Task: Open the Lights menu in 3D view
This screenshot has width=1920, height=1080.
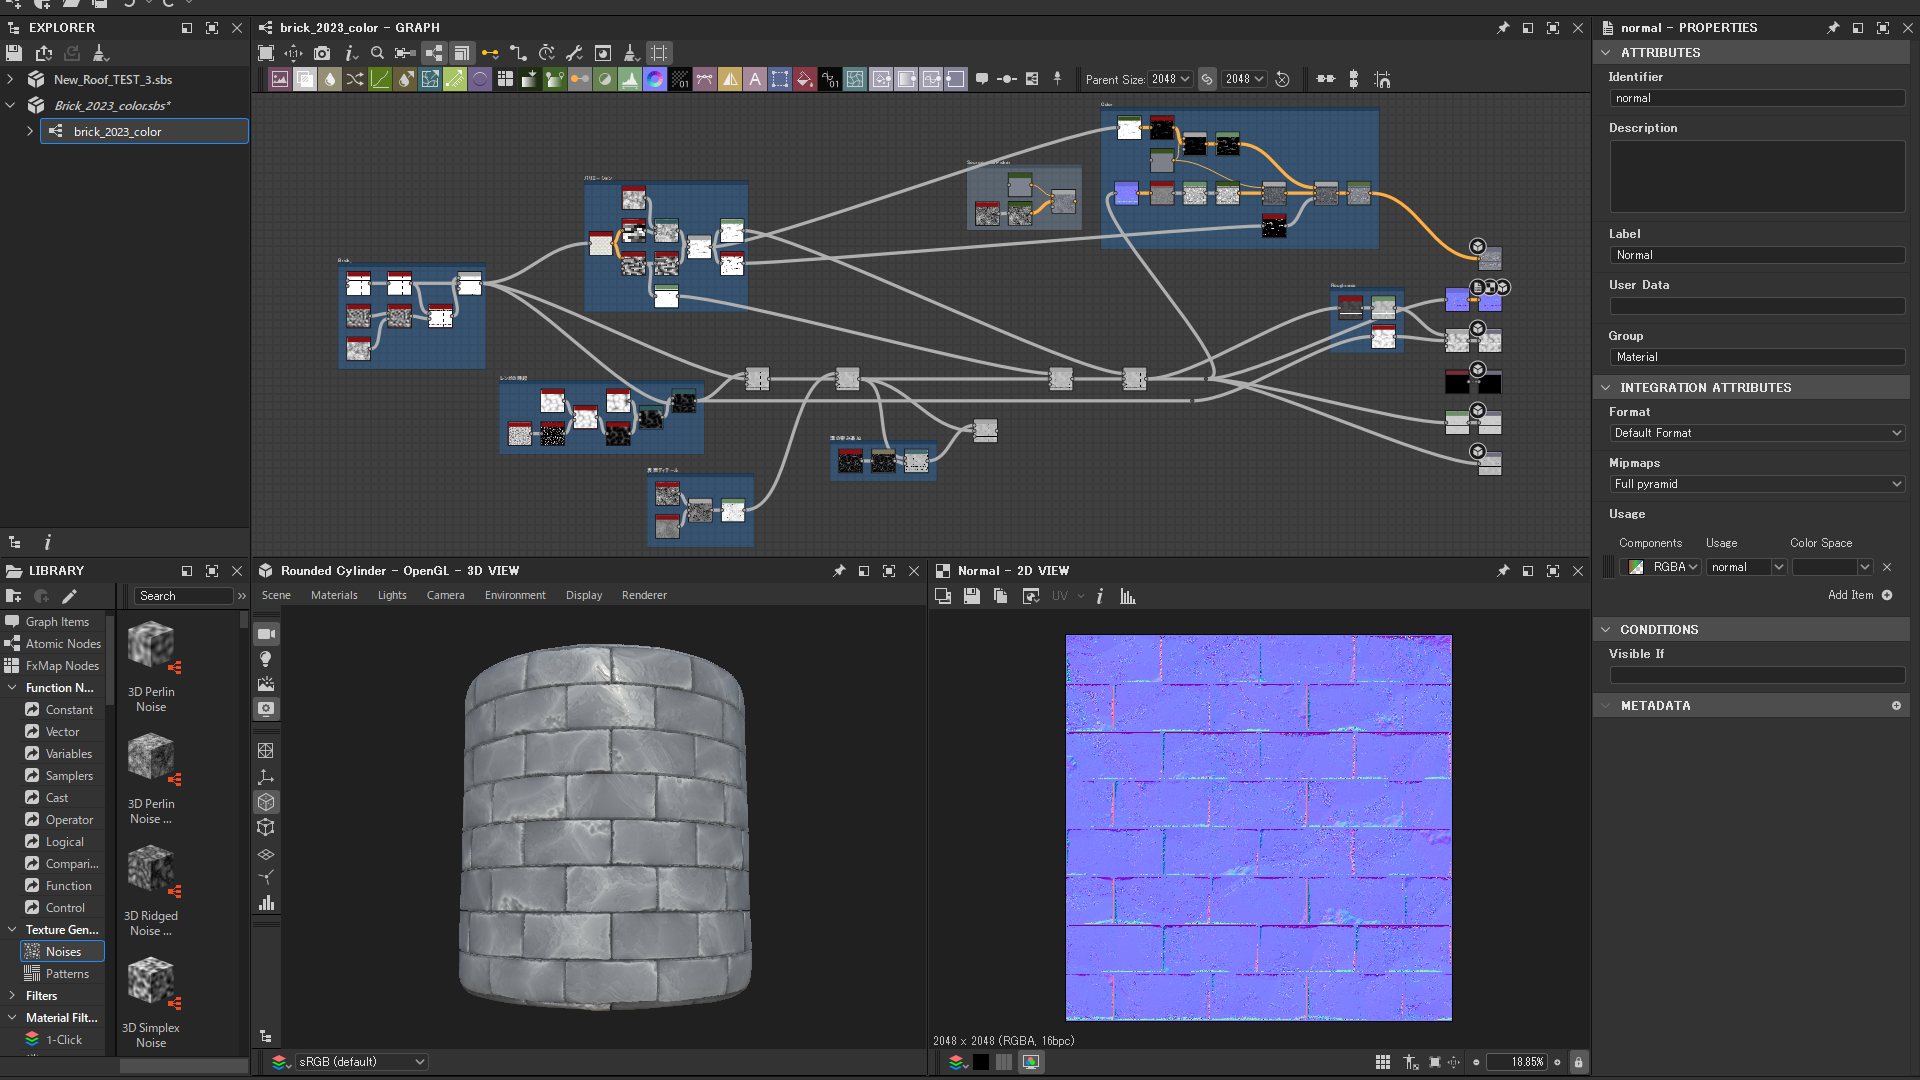Action: tap(392, 595)
